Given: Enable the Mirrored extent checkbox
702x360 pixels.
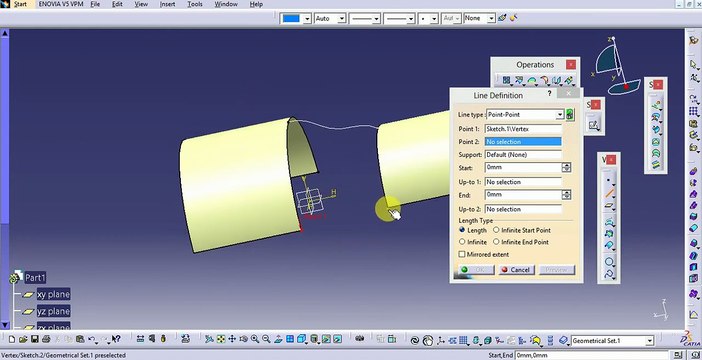Looking at the screenshot, I should tap(462, 254).
